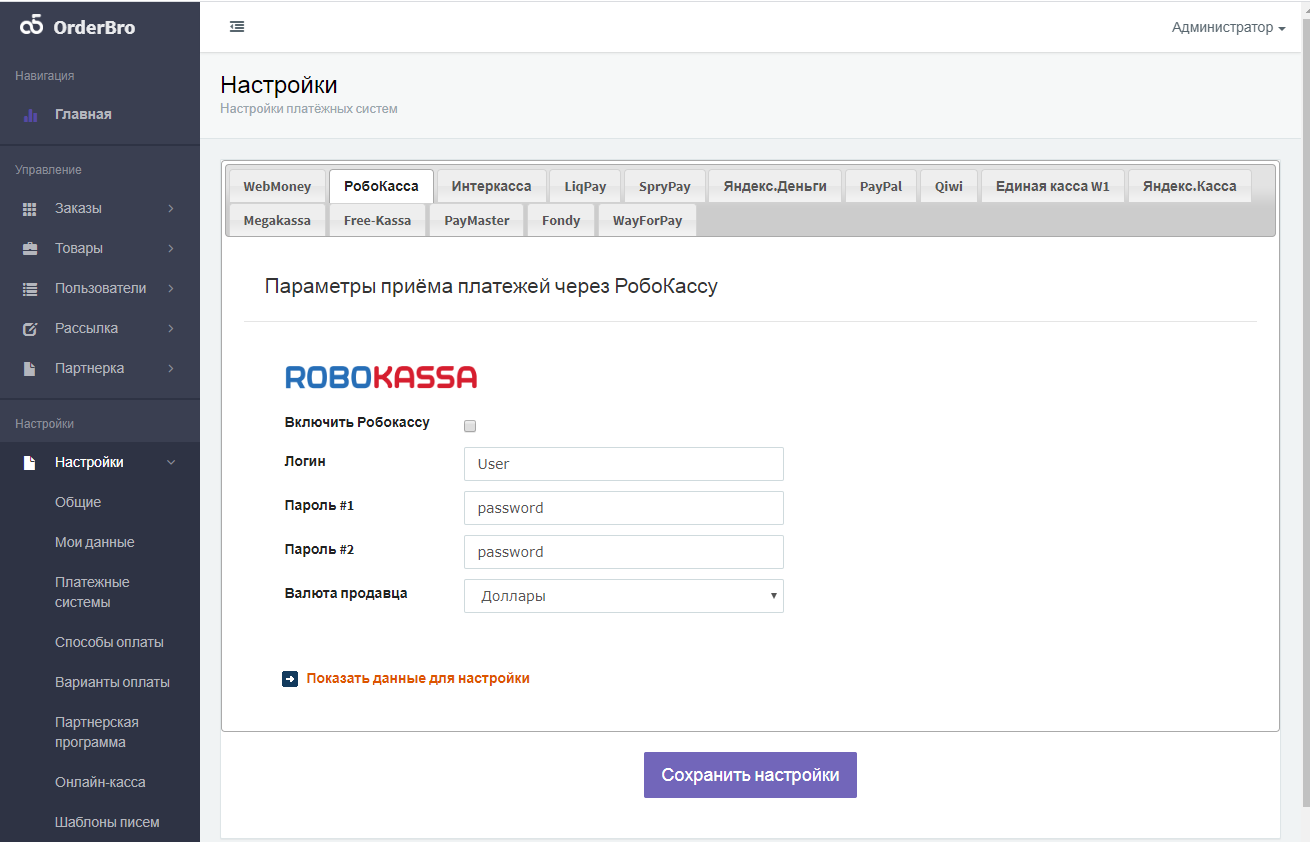Screen dimensions: 1310x842
Task: Click the Пароль #1 input field
Action: (x=624, y=508)
